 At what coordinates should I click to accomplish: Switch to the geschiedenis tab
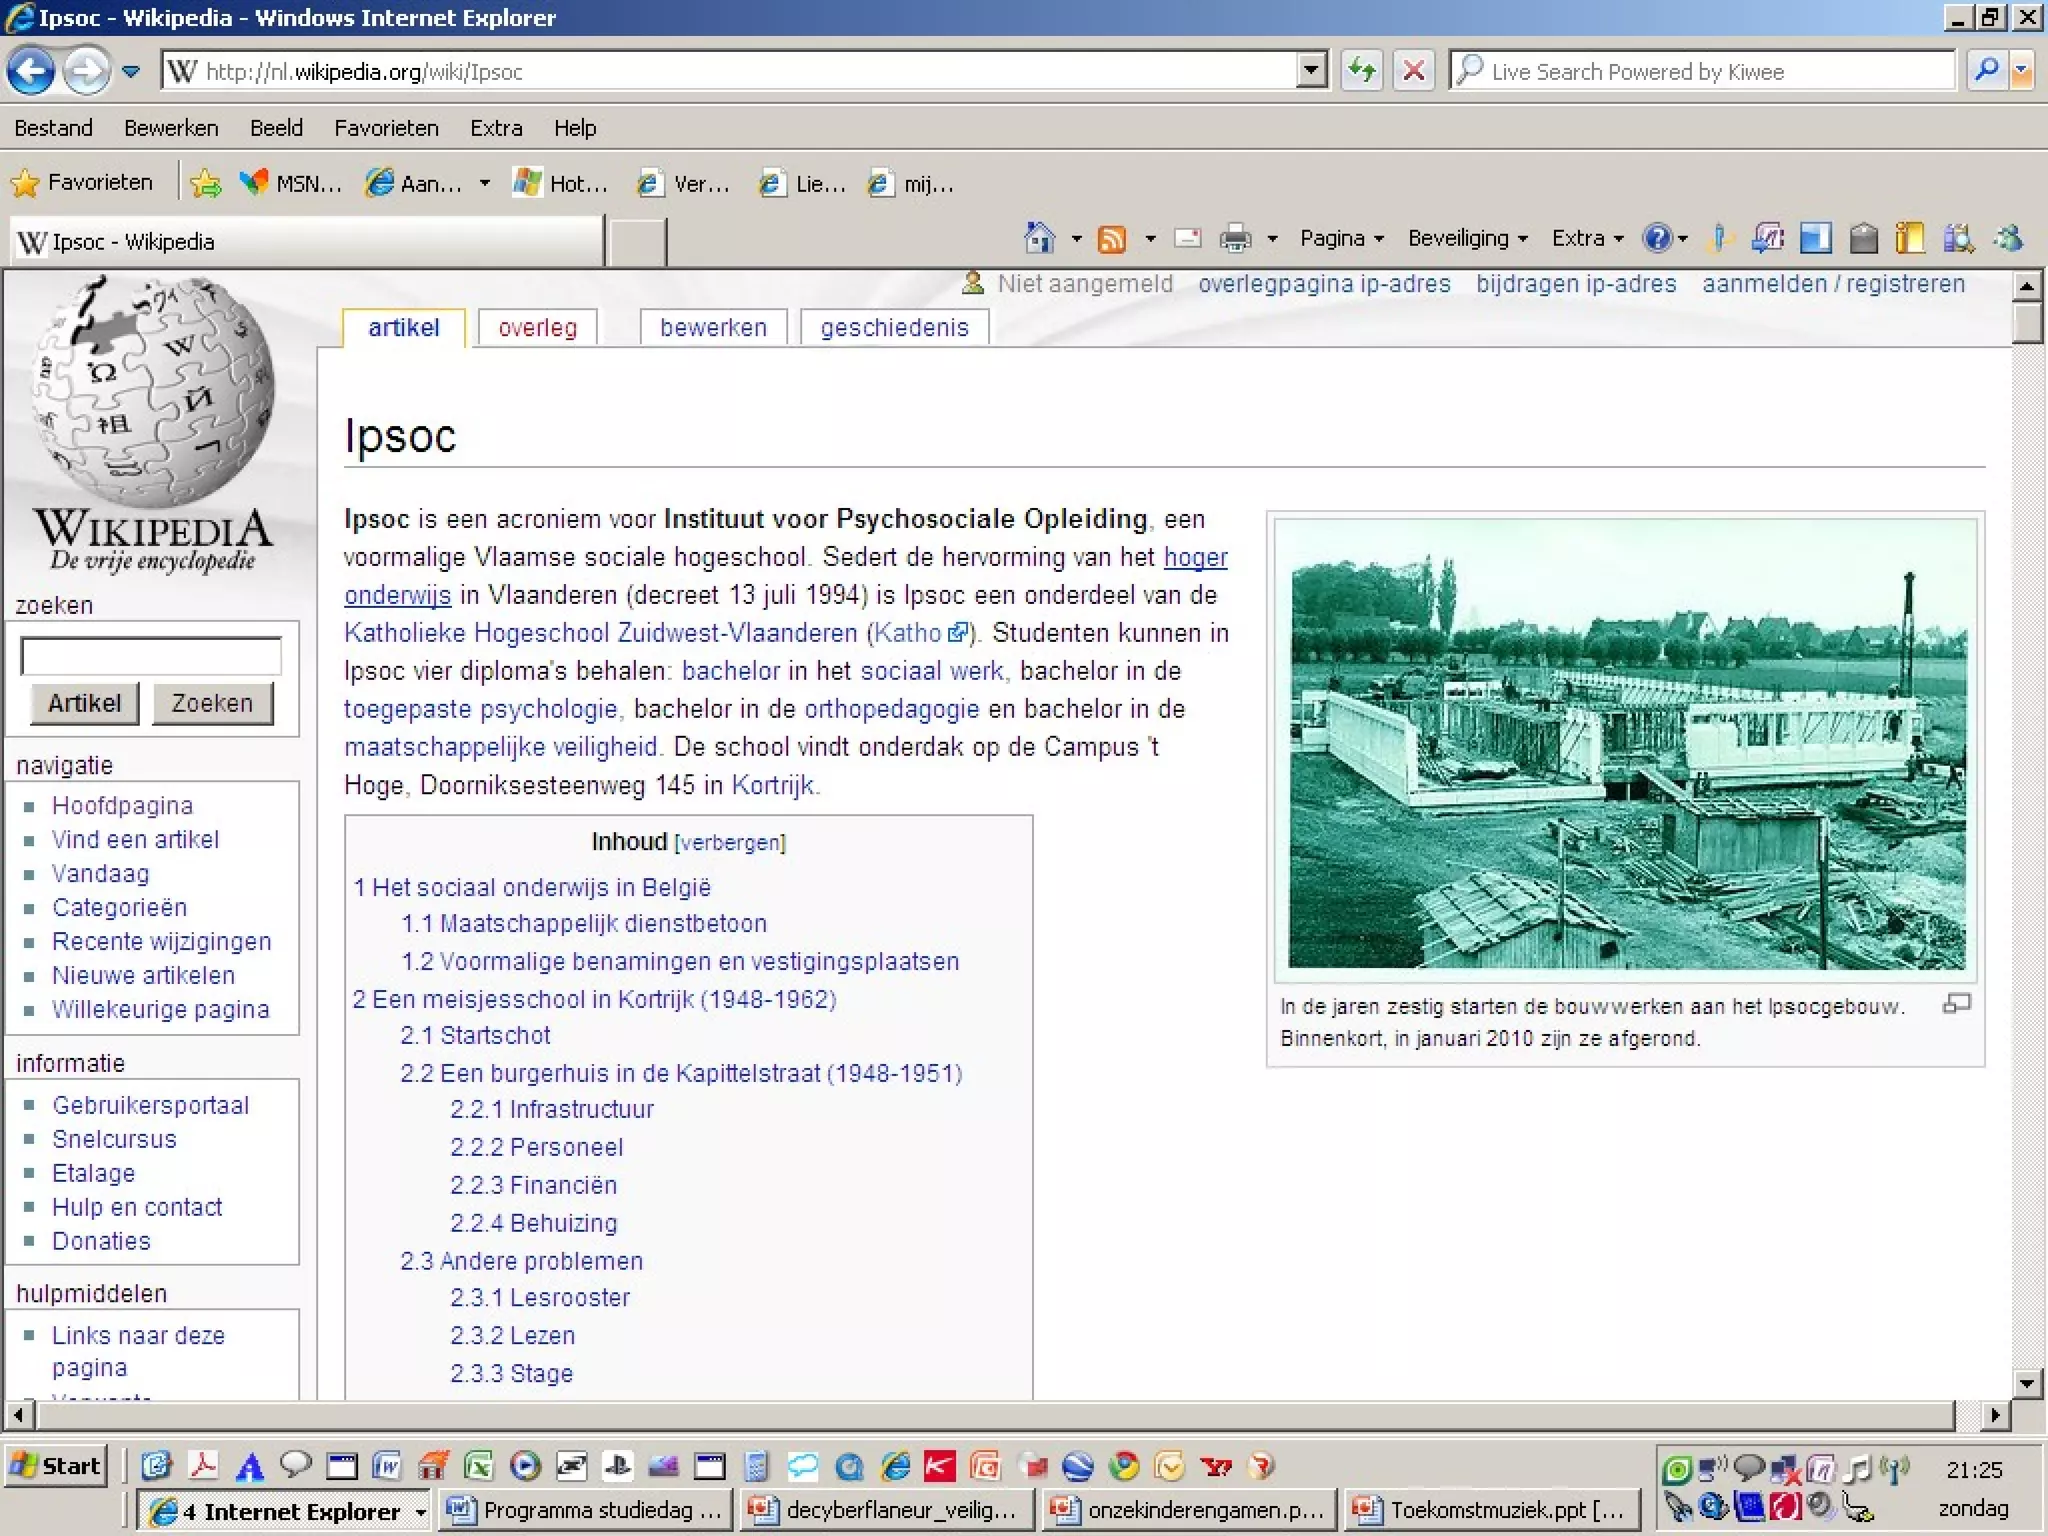pos(894,328)
